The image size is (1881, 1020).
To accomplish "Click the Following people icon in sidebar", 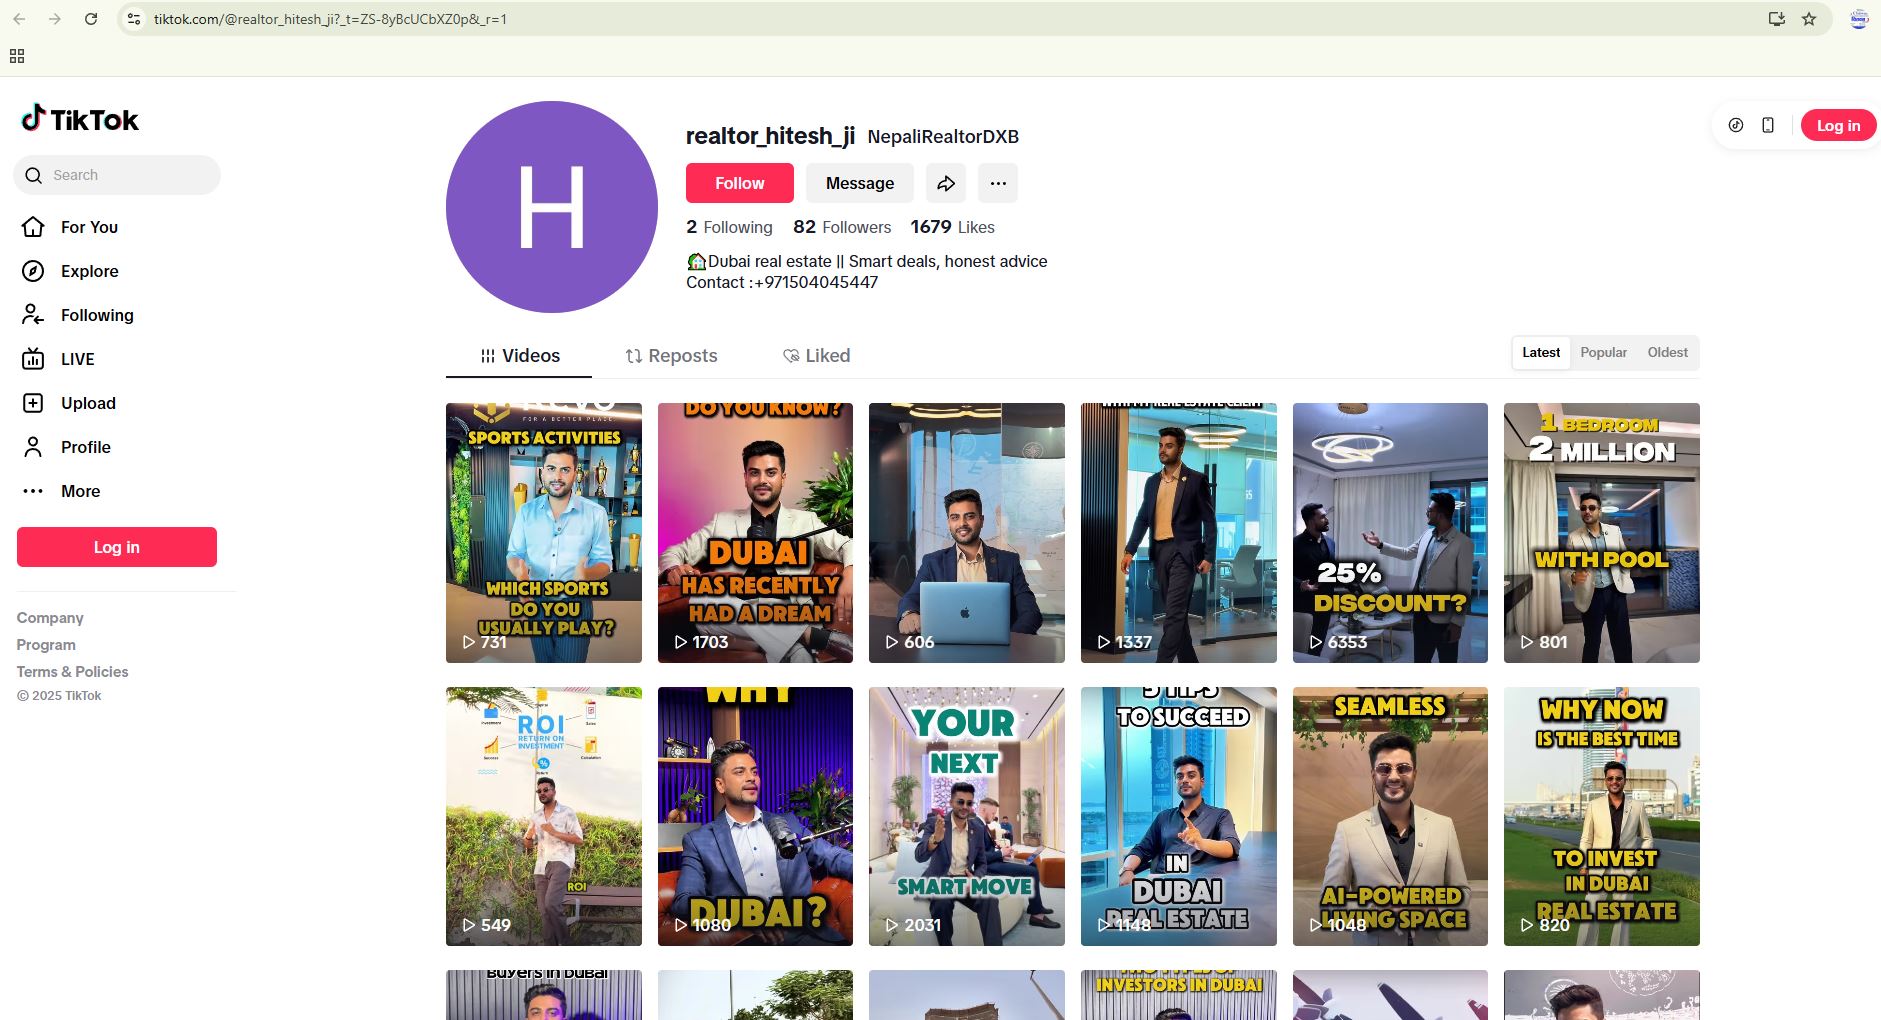I will click(x=33, y=315).
